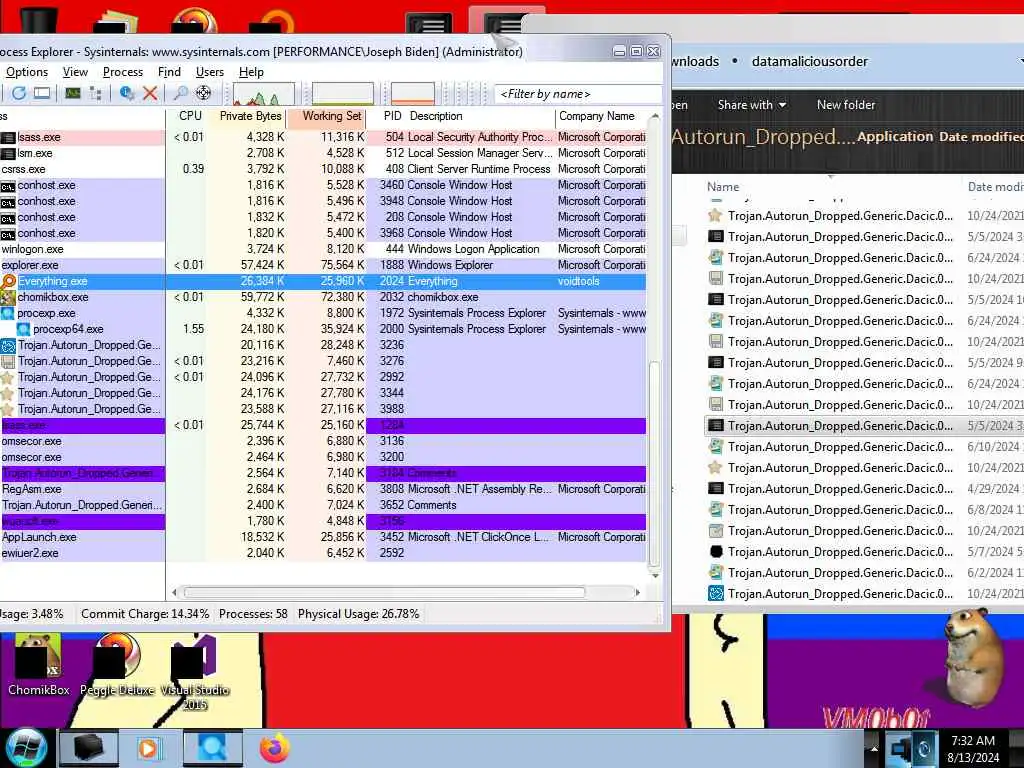Open the commit history mini graph
The image size is (1024, 768).
pyautogui.click(x=343, y=93)
